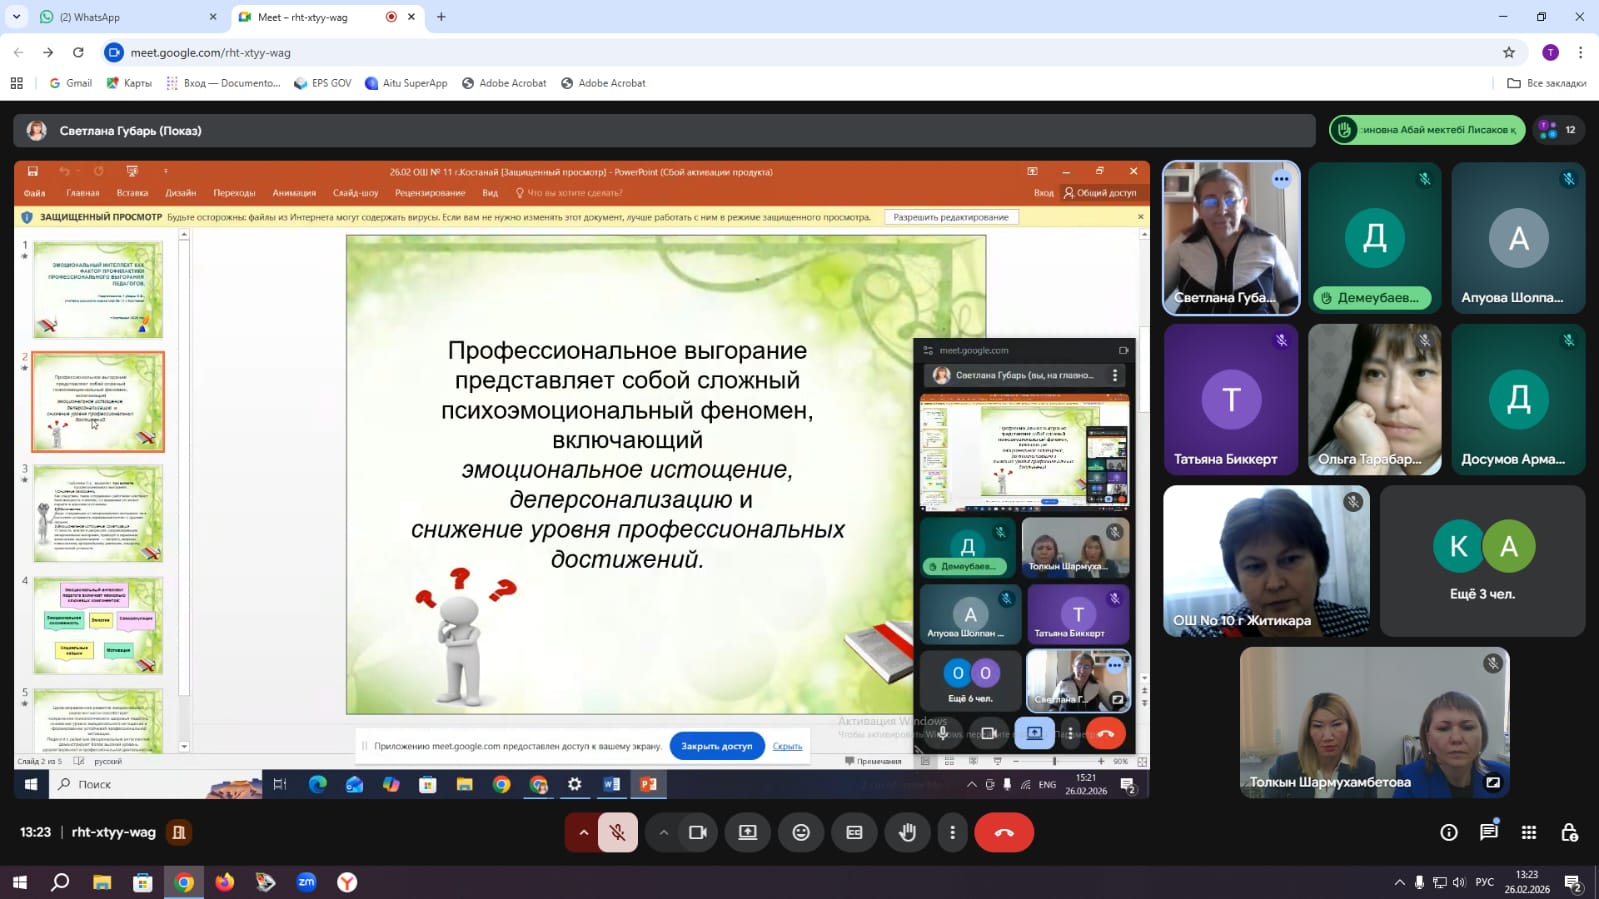Leave the call with red button
This screenshot has height=899, width=1599.
tap(1004, 832)
